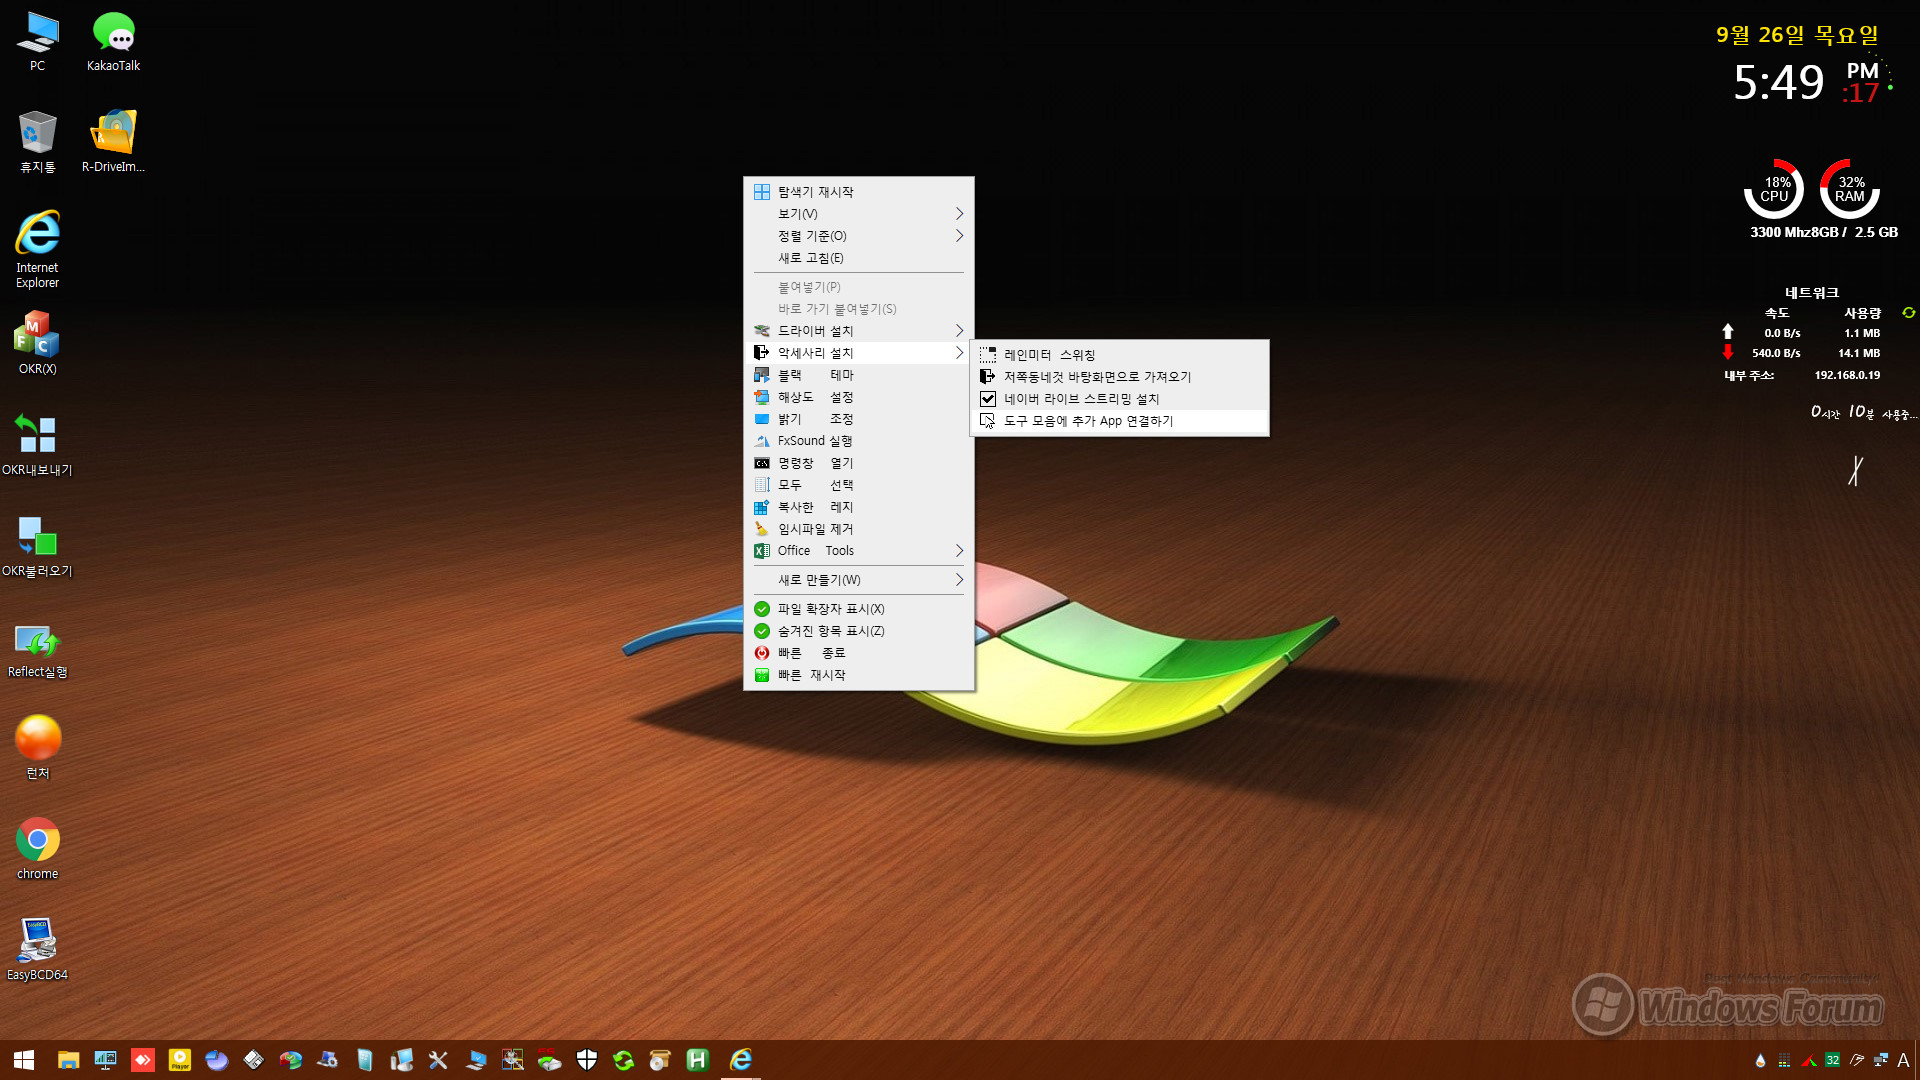This screenshot has height=1080, width=1920.
Task: Toggle the IME language A indicator
Action: (1903, 1060)
